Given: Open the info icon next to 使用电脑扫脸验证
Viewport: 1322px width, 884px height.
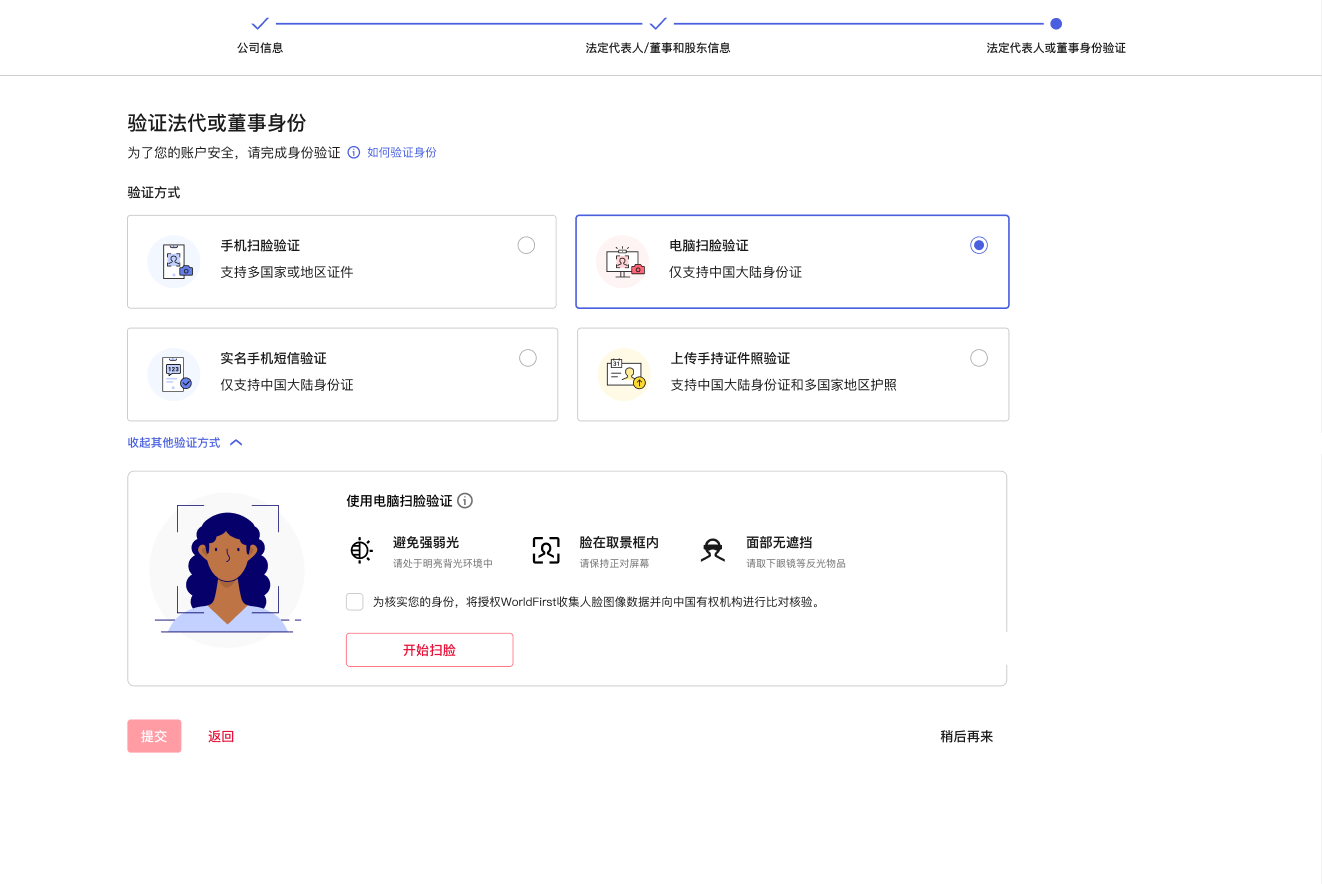Looking at the screenshot, I should click(x=465, y=500).
